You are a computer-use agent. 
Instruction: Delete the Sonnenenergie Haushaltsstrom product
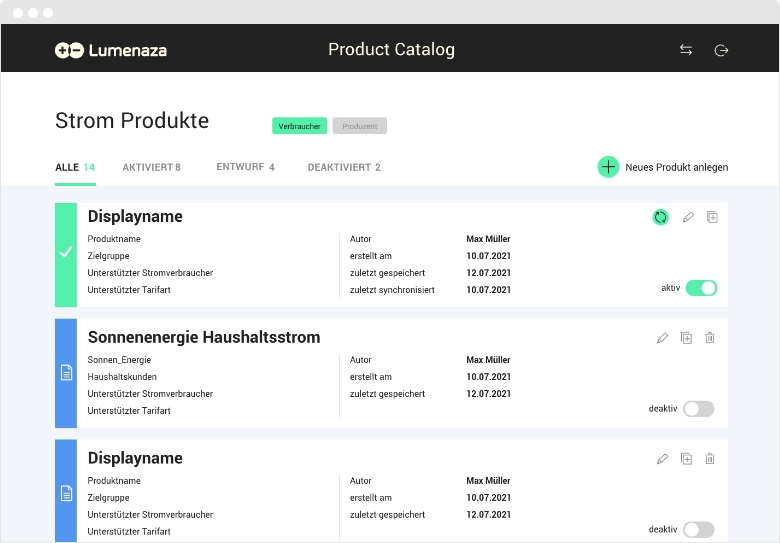click(710, 338)
